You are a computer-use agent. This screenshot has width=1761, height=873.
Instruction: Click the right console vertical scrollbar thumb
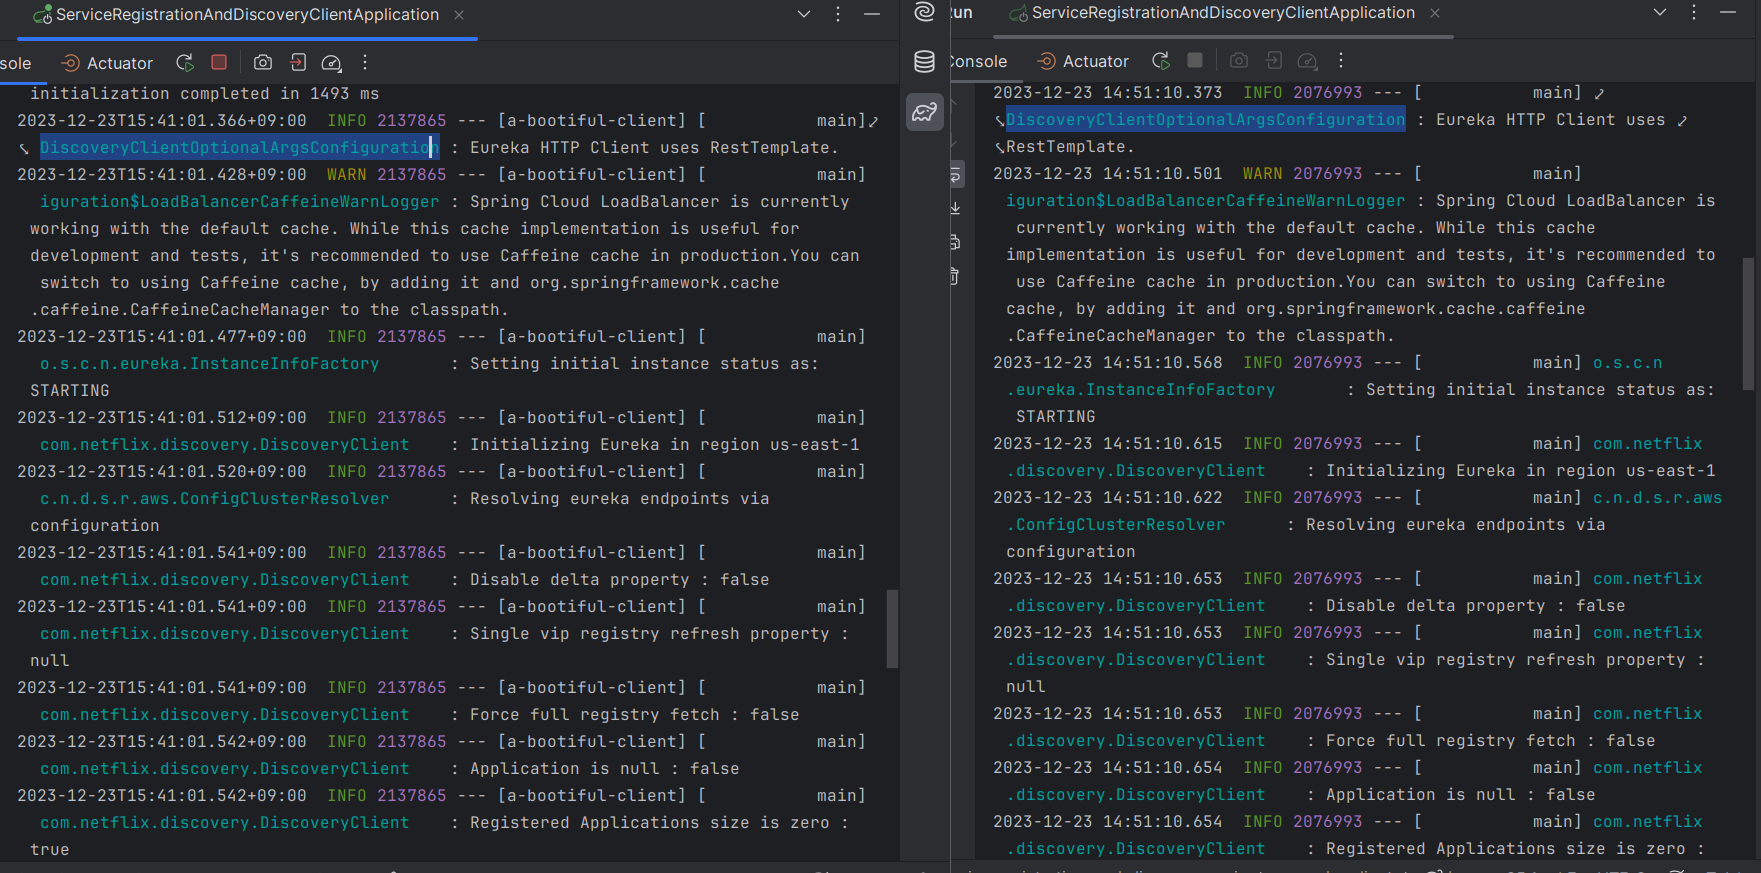point(1748,323)
